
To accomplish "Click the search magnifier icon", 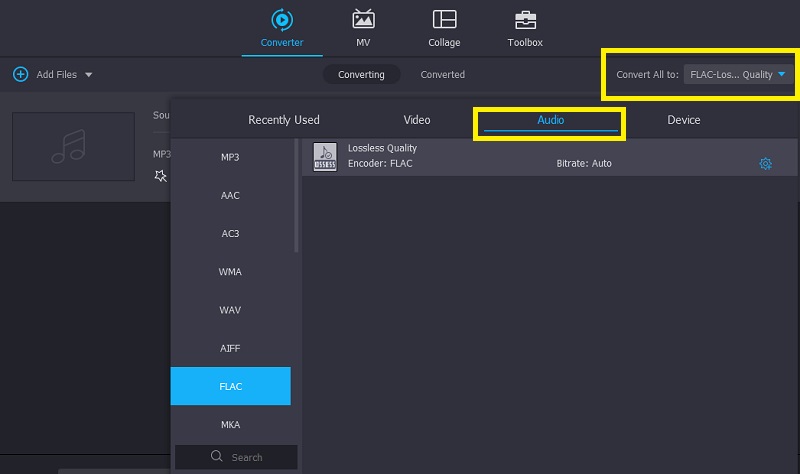I will coord(216,457).
